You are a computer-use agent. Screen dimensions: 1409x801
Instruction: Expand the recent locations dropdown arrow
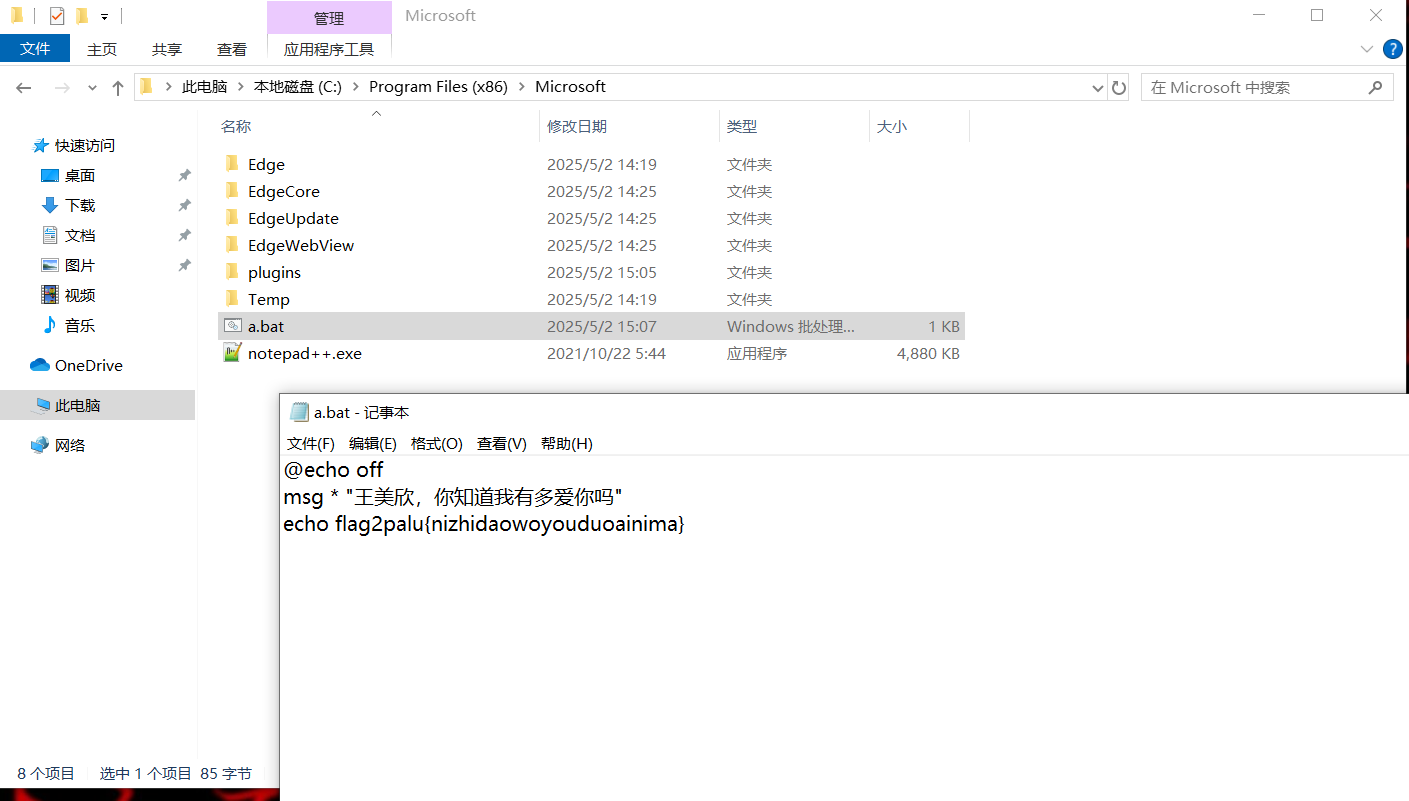tap(92, 88)
